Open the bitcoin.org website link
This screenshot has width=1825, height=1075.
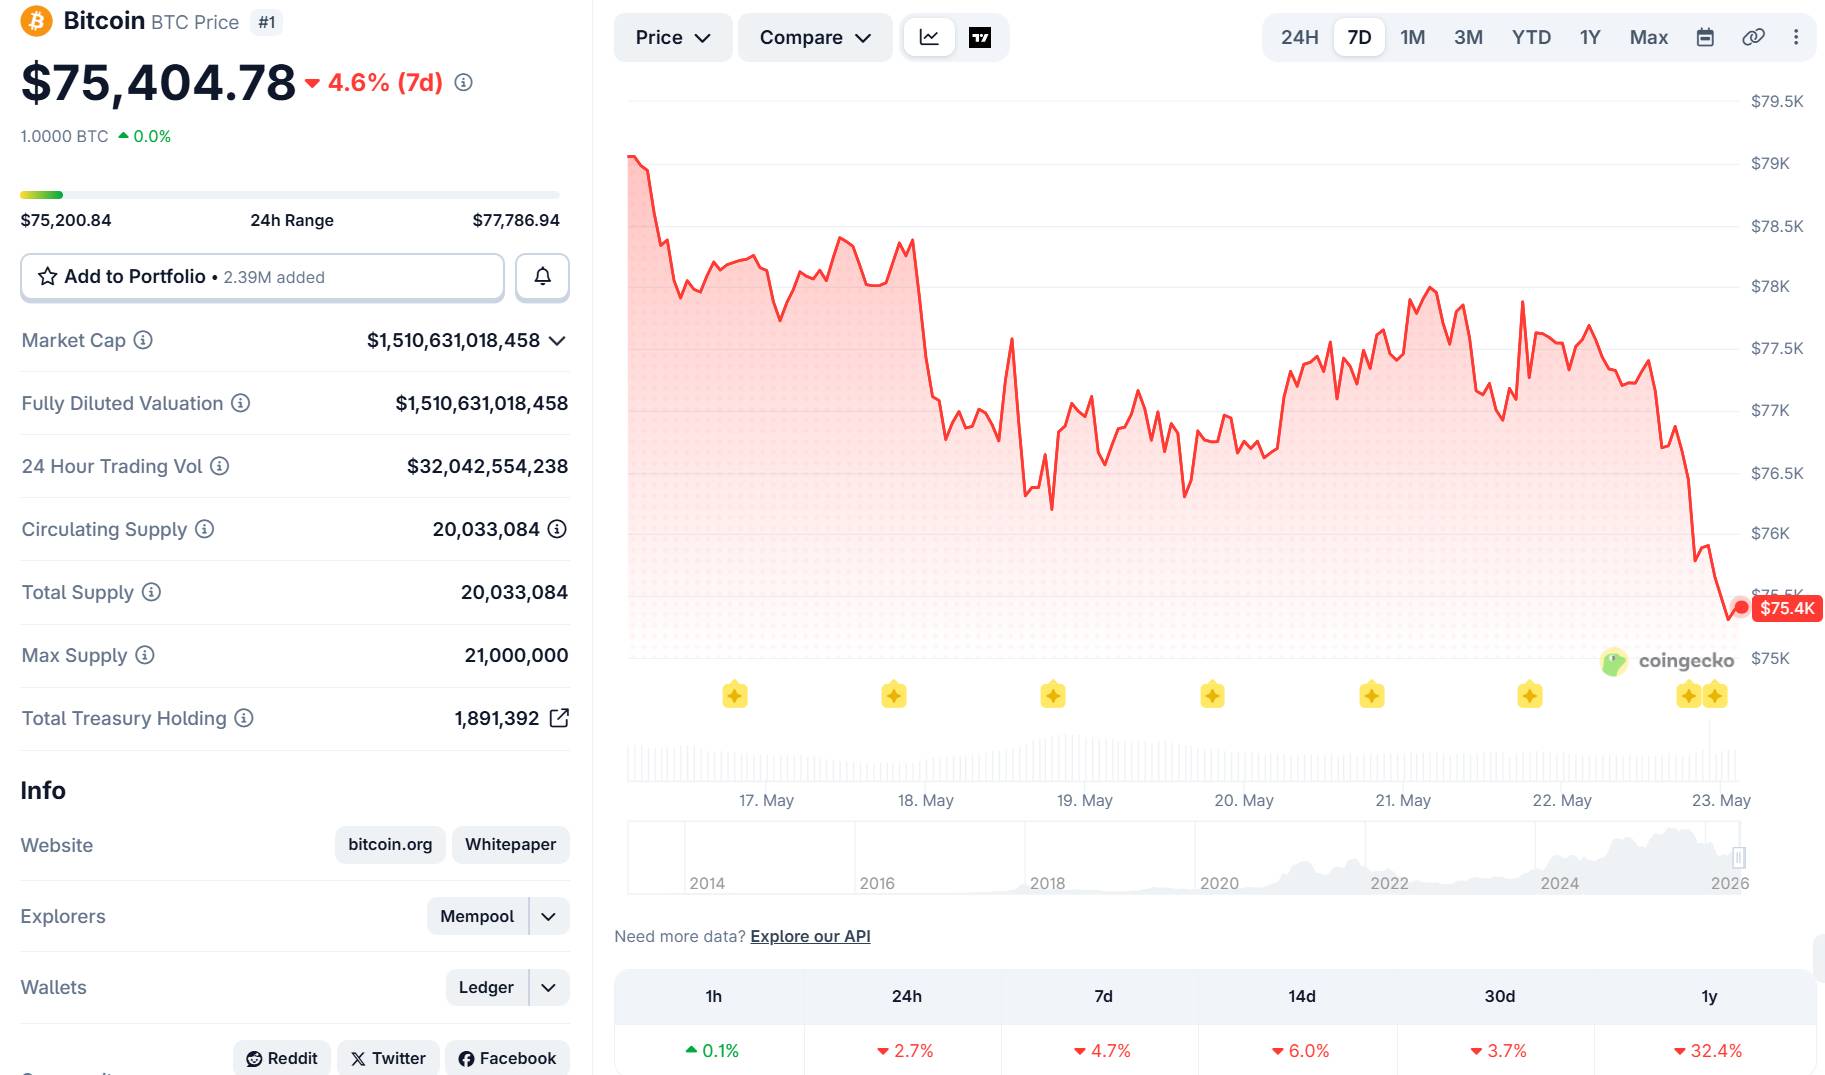pyautogui.click(x=390, y=844)
